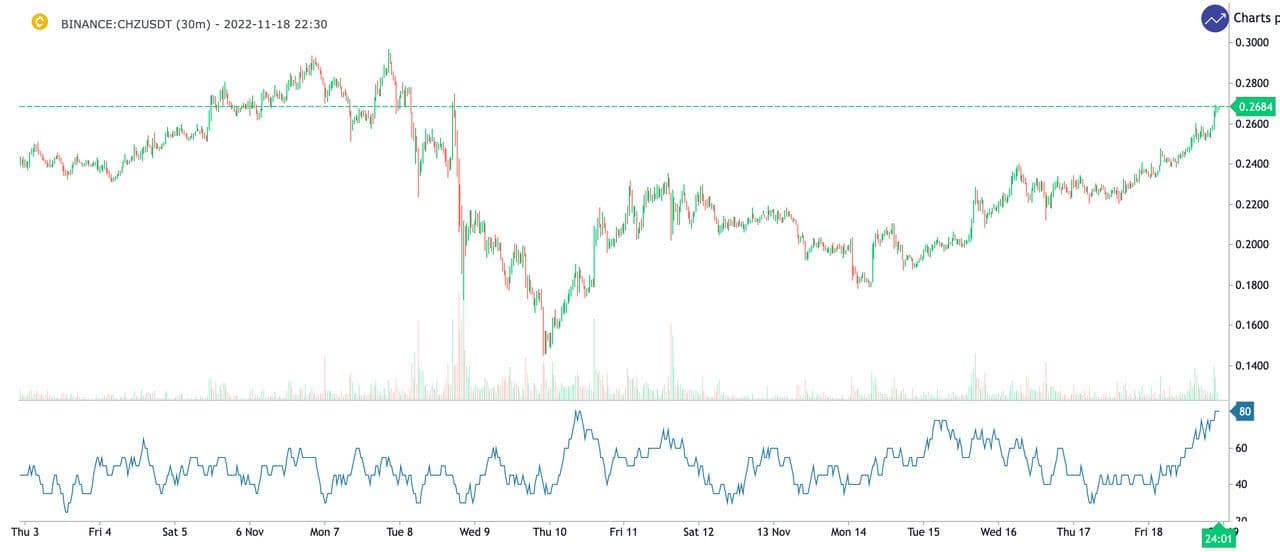The width and height of the screenshot is (1280, 552).
Task: Click the 0.2000 price axis label
Action: pos(1253,245)
